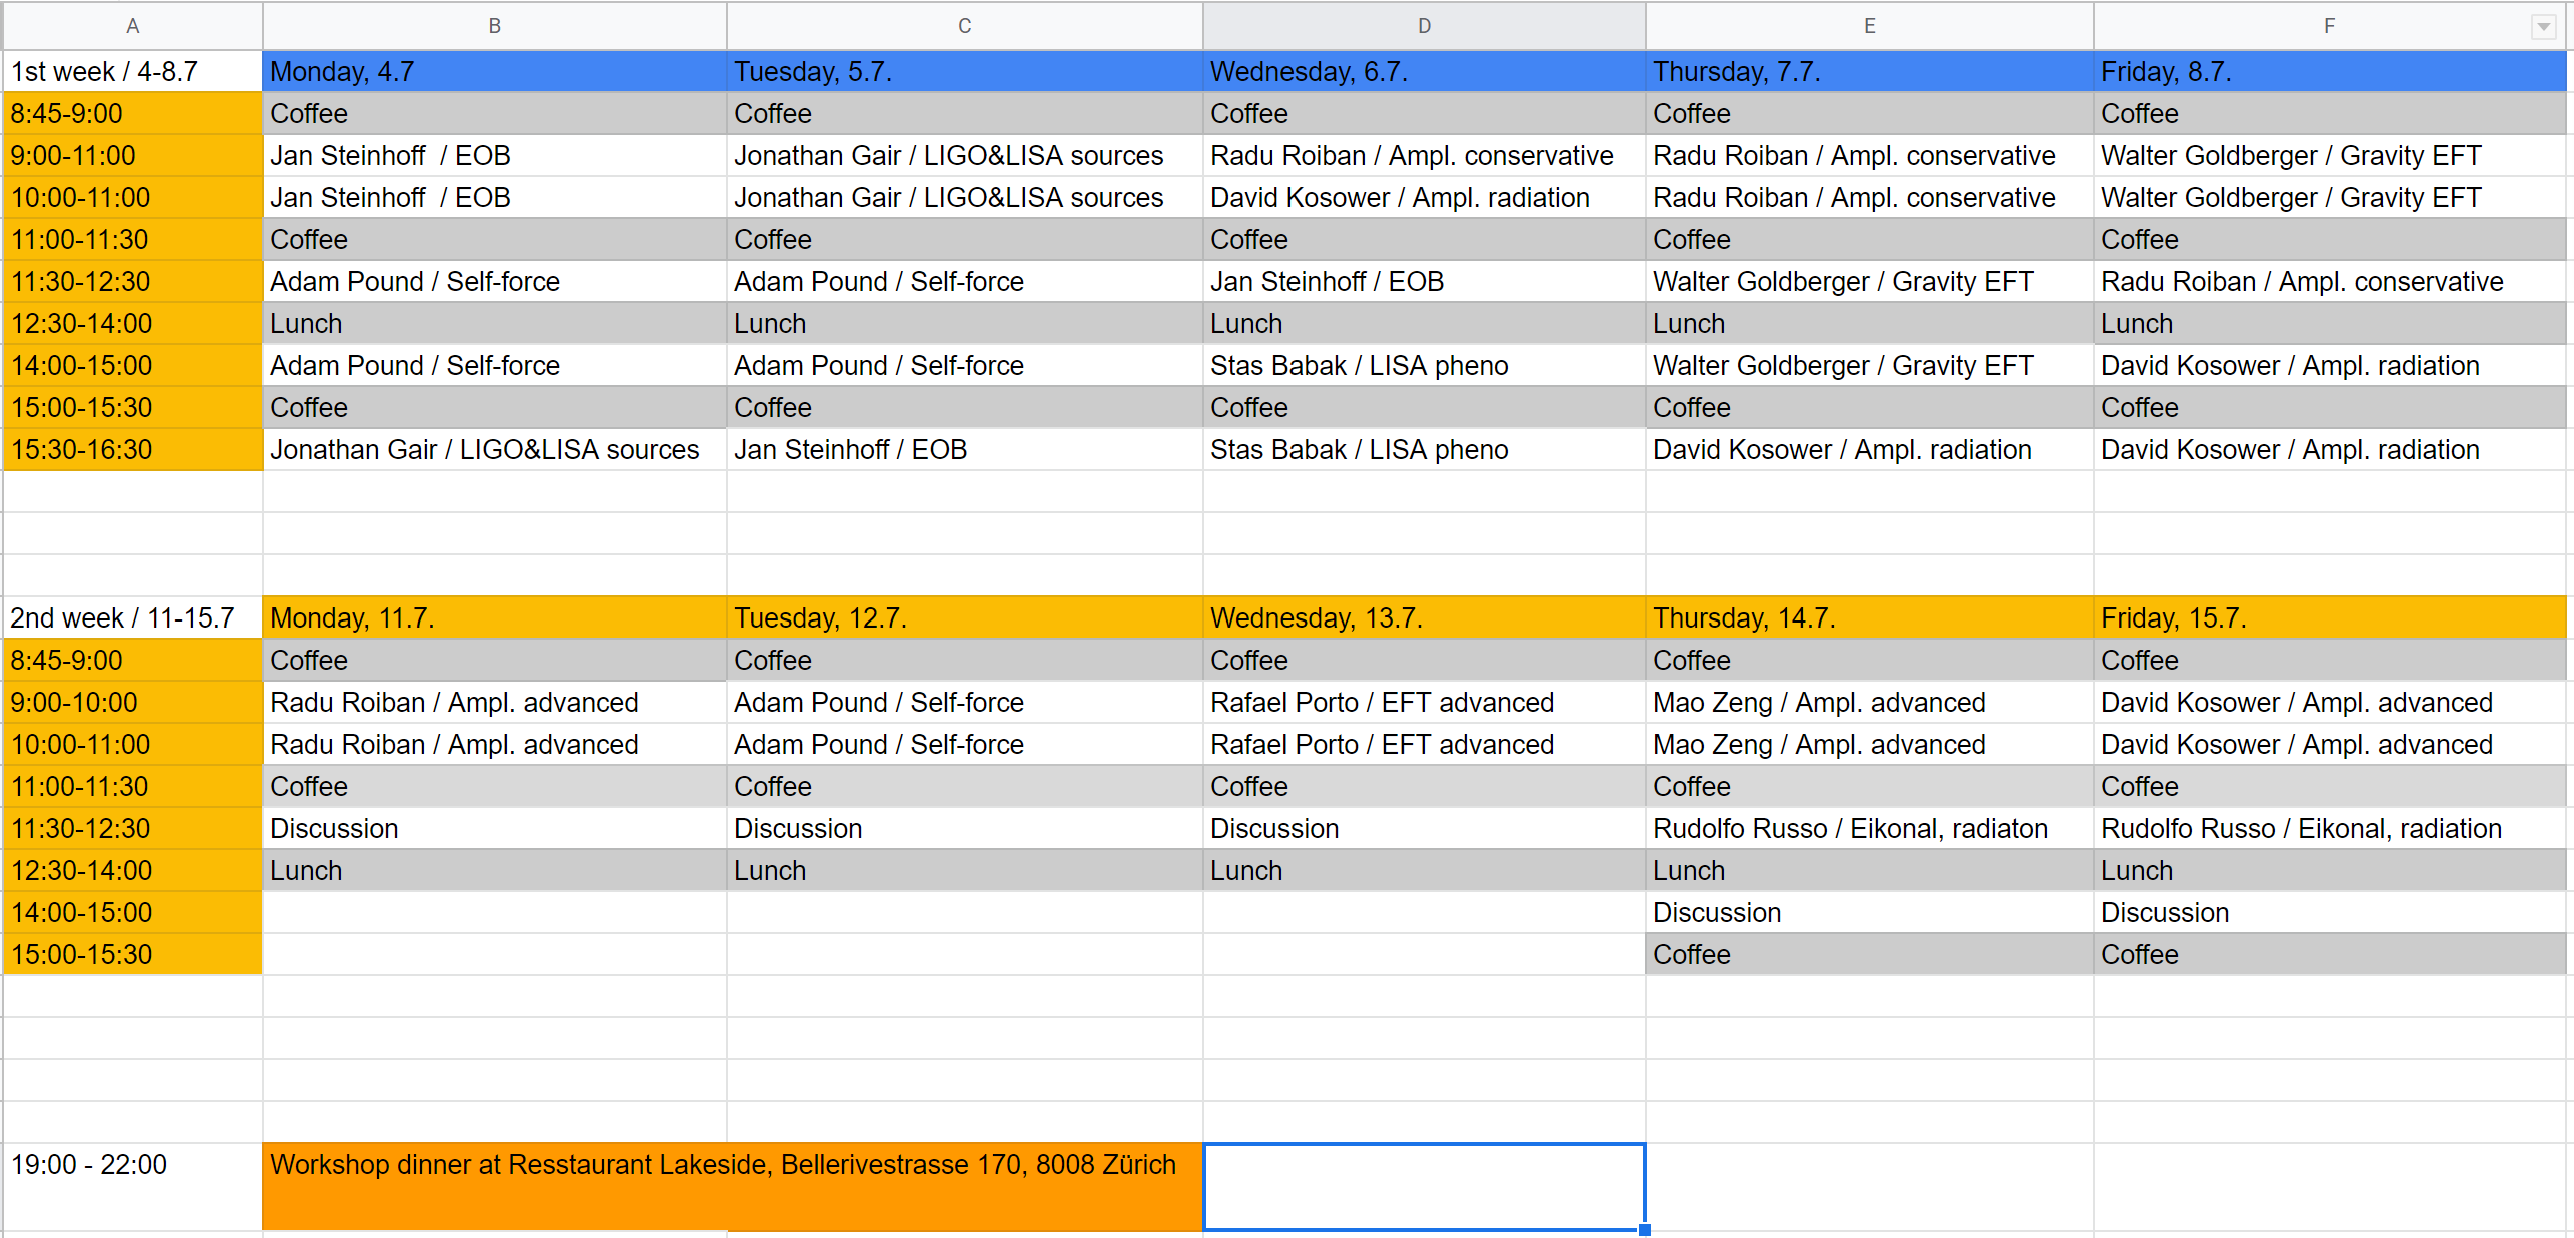The width and height of the screenshot is (2574, 1238).
Task: Select 'Jan Steinhoff / EOB' in Tuesday column
Action: [964, 450]
